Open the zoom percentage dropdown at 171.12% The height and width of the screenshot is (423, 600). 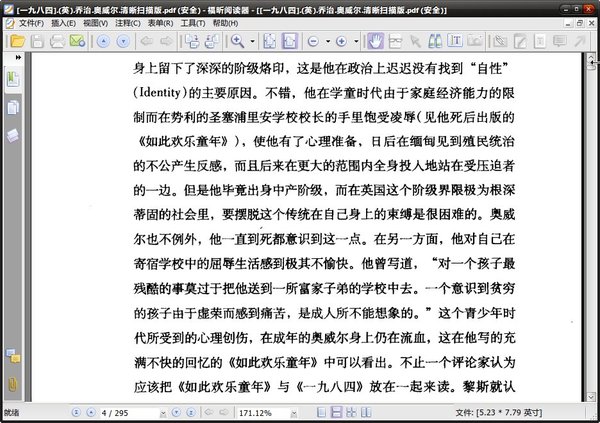click(293, 413)
